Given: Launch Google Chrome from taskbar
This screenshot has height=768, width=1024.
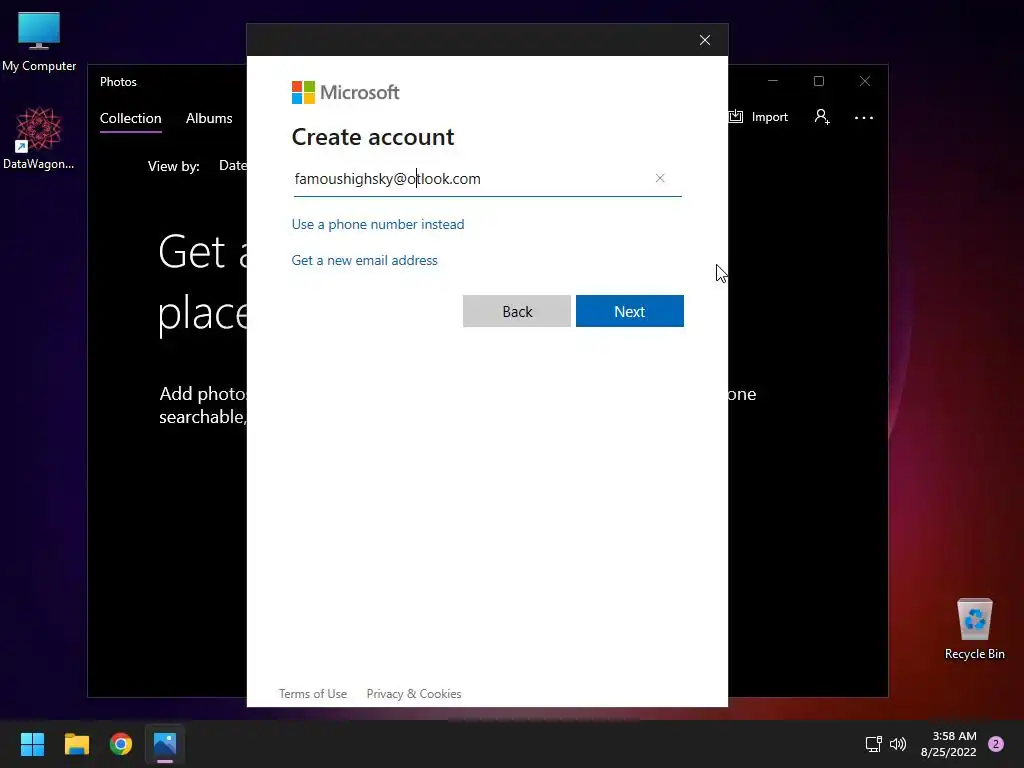Looking at the screenshot, I should tap(121, 744).
